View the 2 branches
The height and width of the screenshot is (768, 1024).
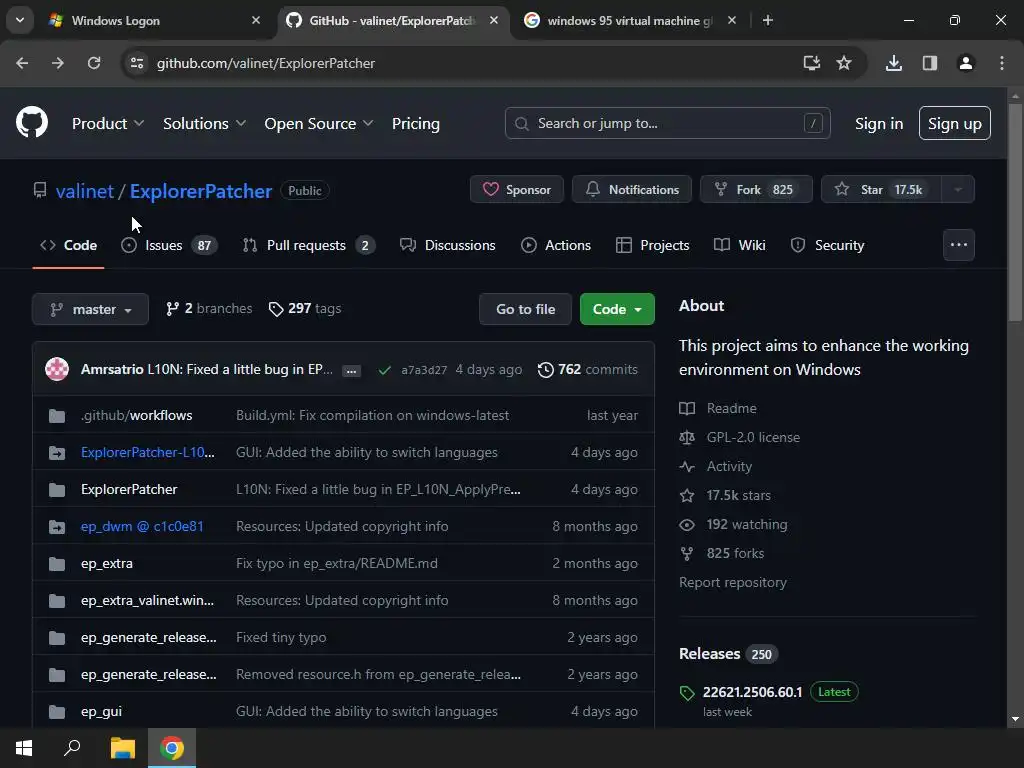[209, 308]
